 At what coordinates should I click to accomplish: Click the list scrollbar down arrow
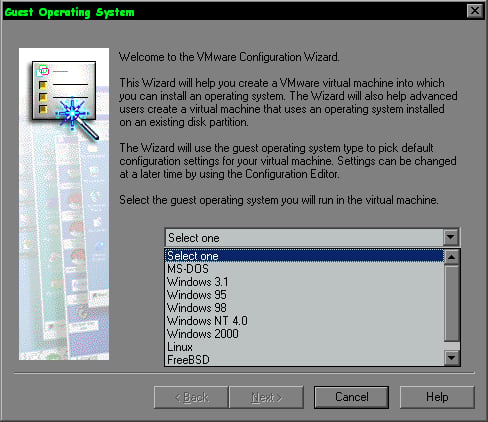452,358
